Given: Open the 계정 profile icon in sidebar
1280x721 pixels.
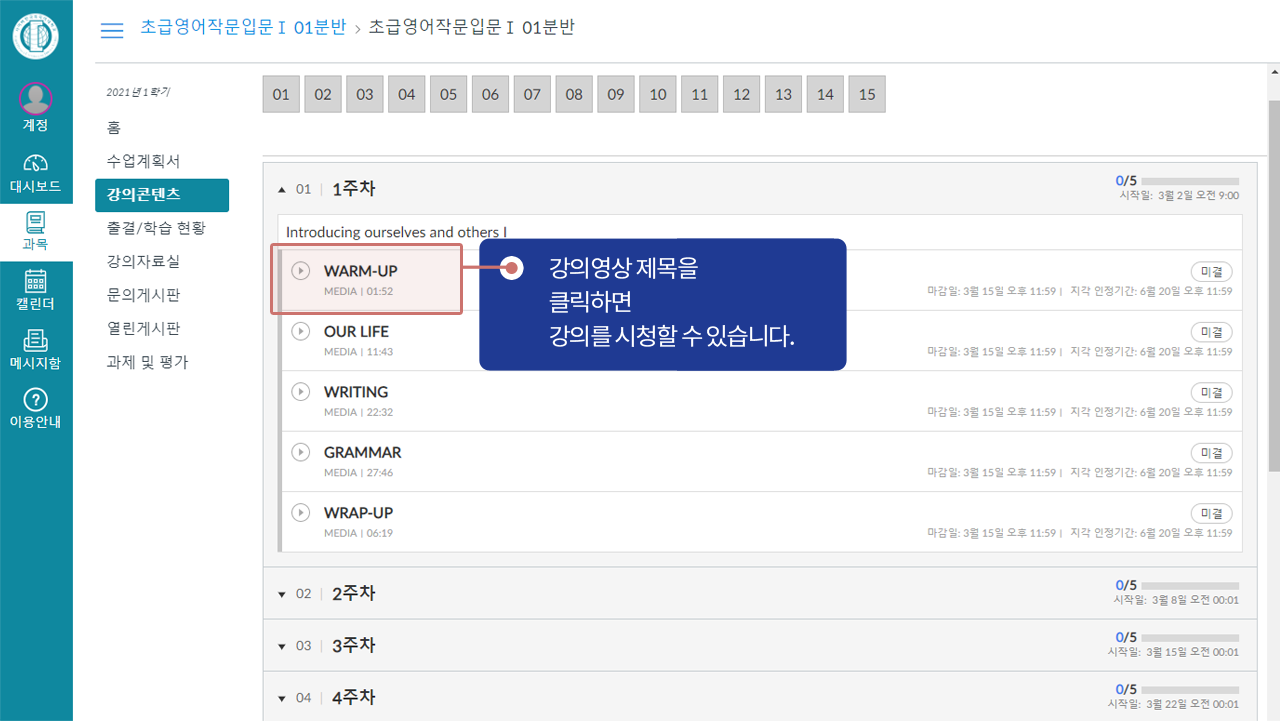Looking at the screenshot, I should 35,105.
